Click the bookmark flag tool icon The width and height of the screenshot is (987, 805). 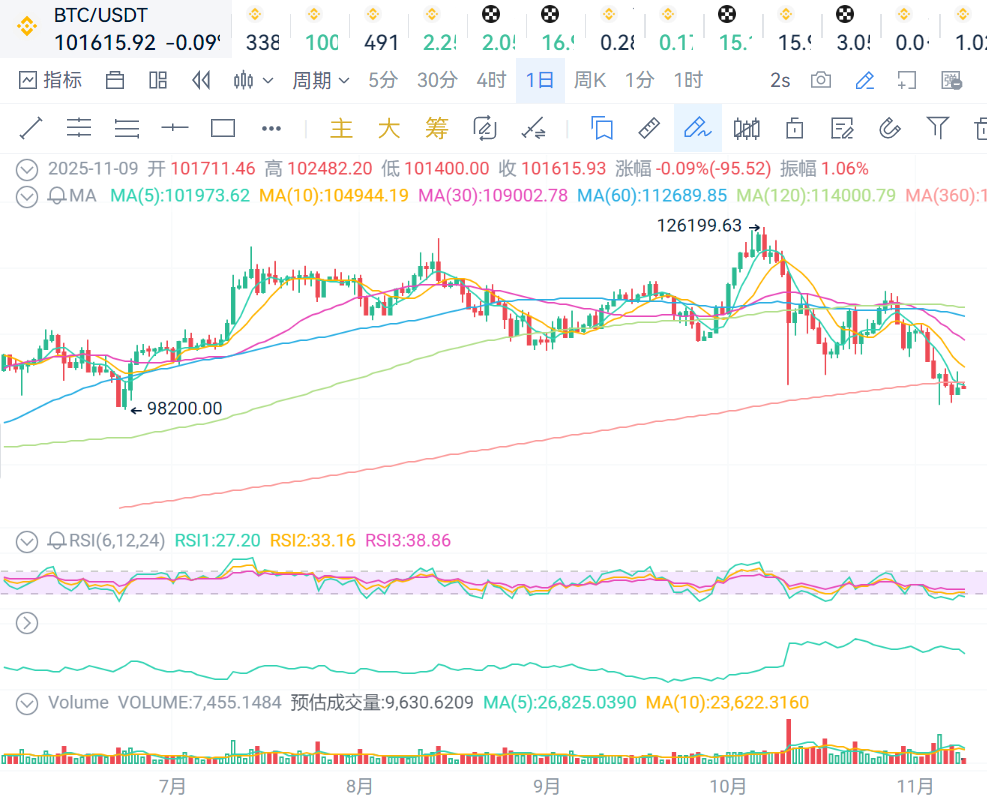[601, 128]
